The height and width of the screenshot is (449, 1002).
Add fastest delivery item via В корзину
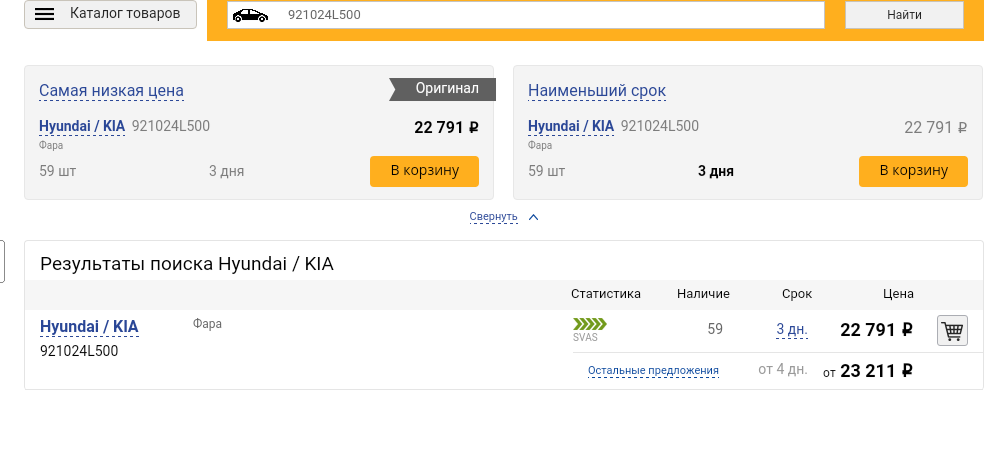913,171
